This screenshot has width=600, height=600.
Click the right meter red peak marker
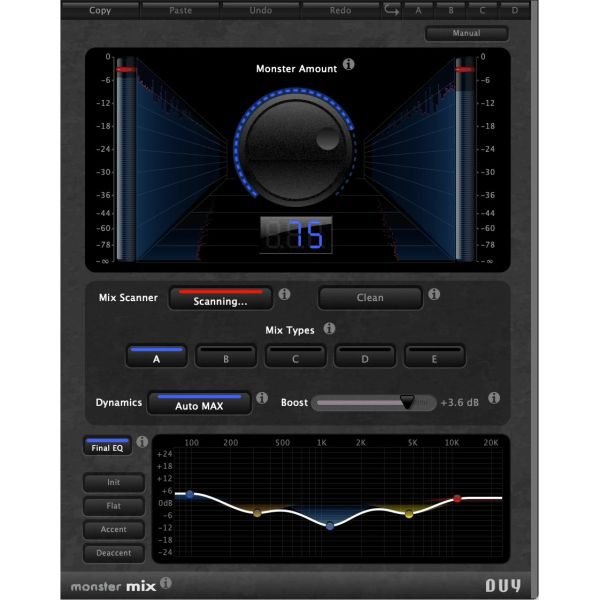(x=464, y=69)
